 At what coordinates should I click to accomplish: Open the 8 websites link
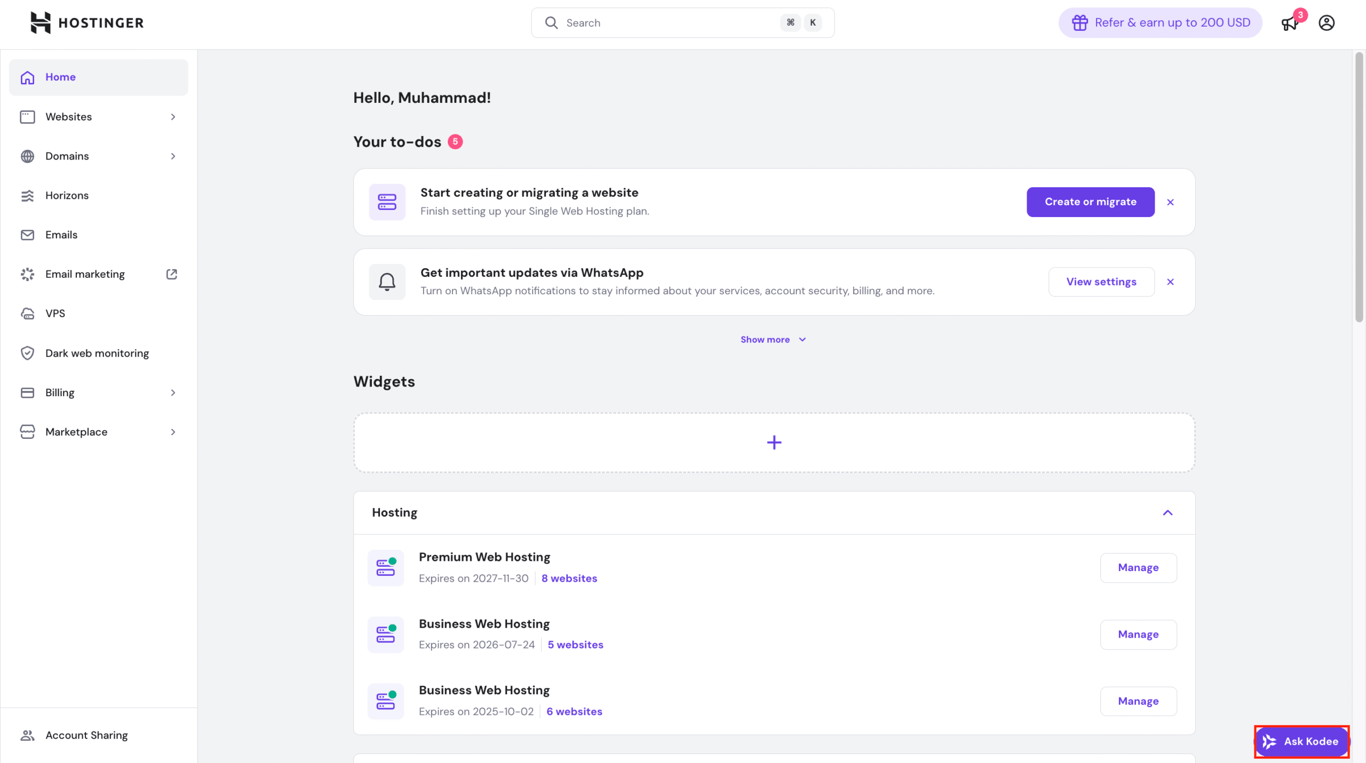569,579
